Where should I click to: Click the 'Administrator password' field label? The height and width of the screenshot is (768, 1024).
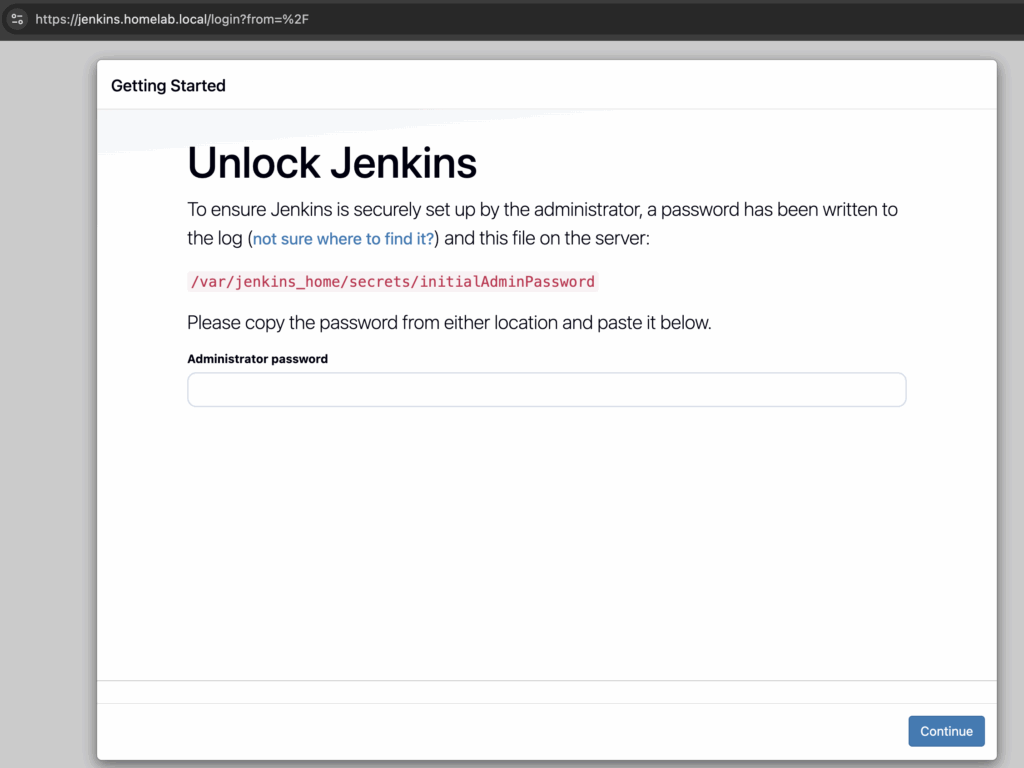[x=257, y=359]
